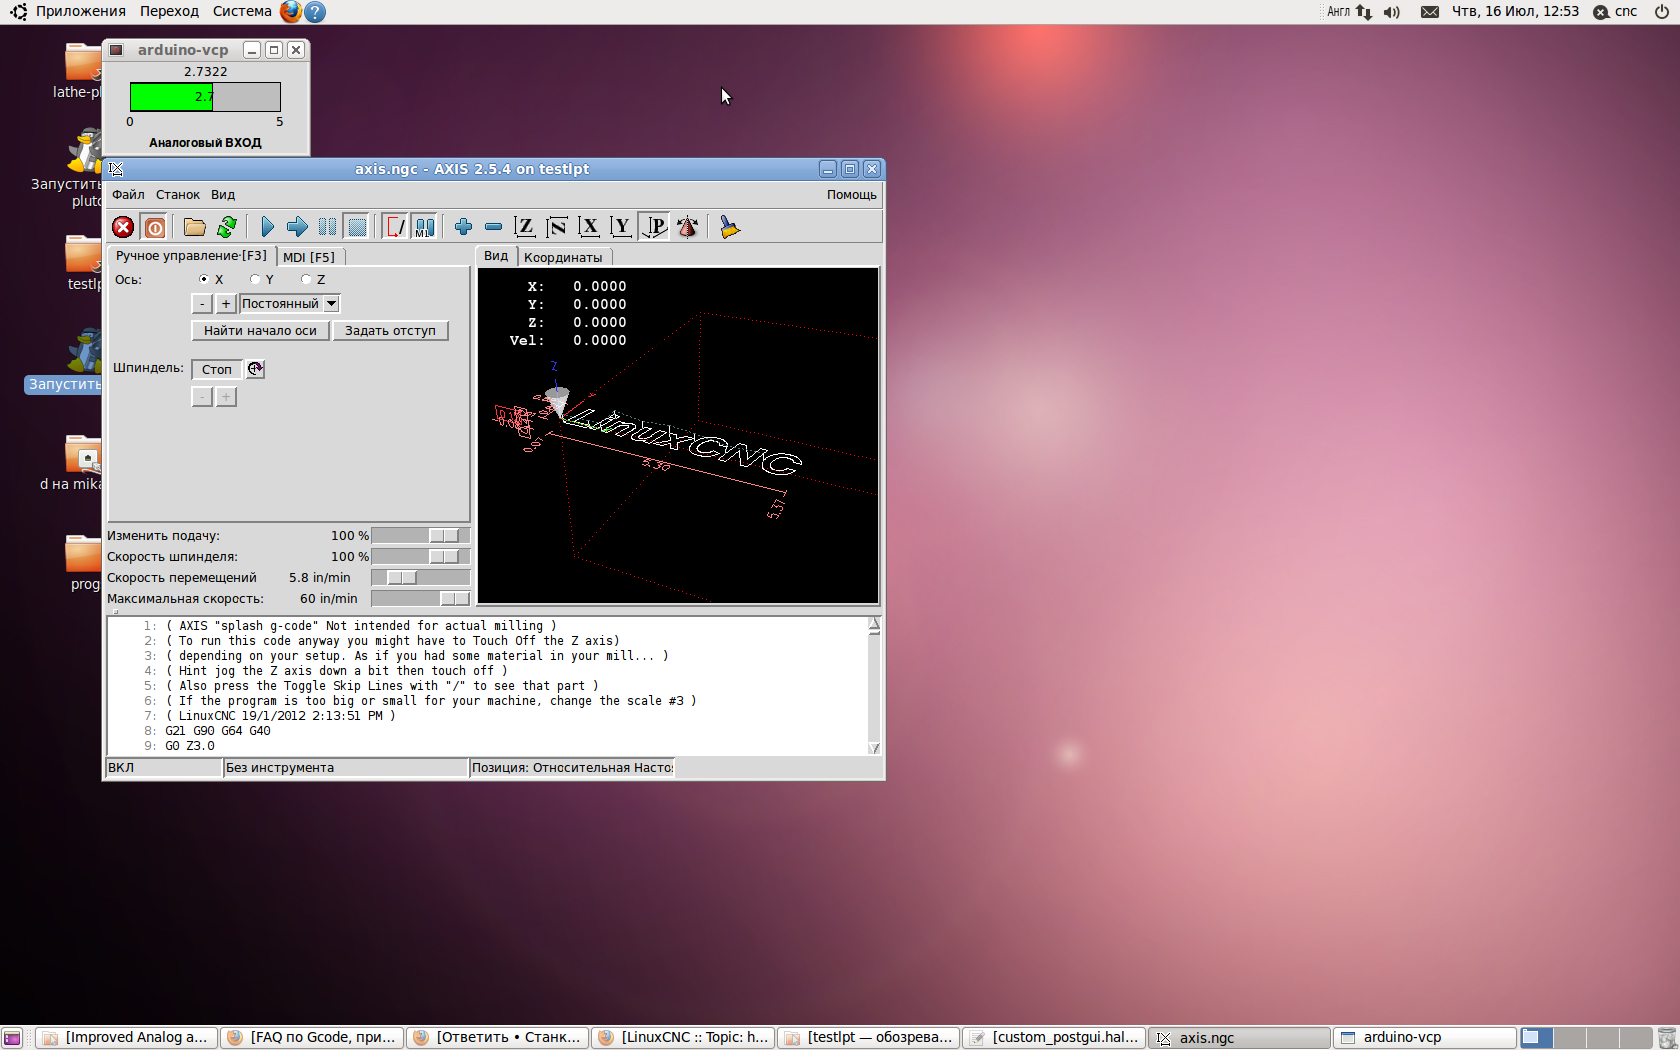This screenshot has height=1050, width=1680.
Task: Toggle the red emergency stop button
Action: pyautogui.click(x=123, y=227)
